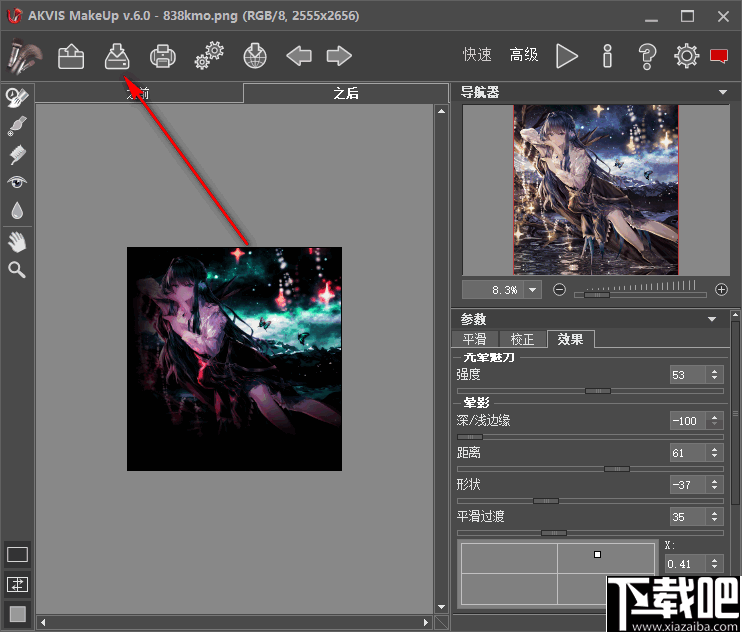Image resolution: width=742 pixels, height=632 pixels.
Task: Step the 距离 value spinner
Action: tap(715, 453)
